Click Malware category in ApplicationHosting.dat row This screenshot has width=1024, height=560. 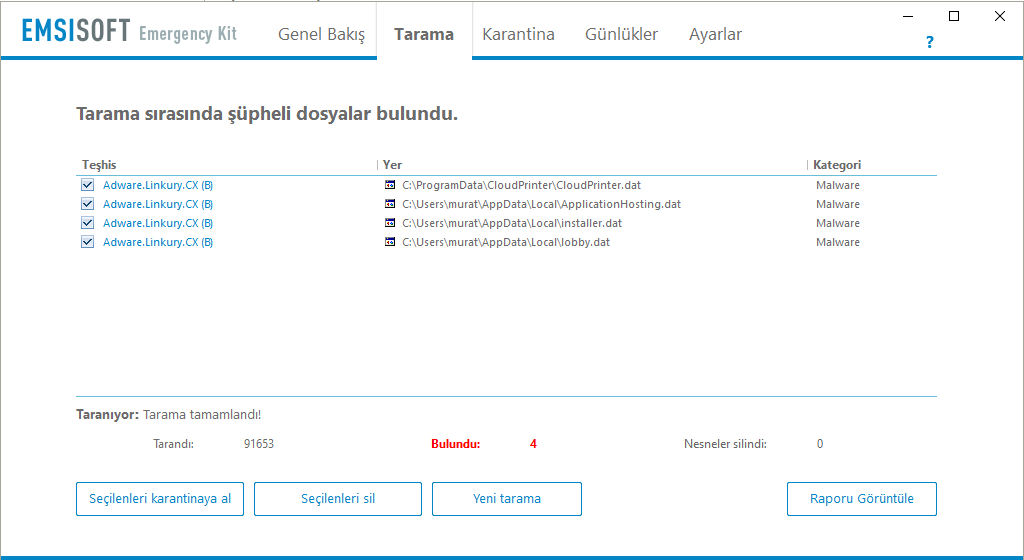(838, 204)
